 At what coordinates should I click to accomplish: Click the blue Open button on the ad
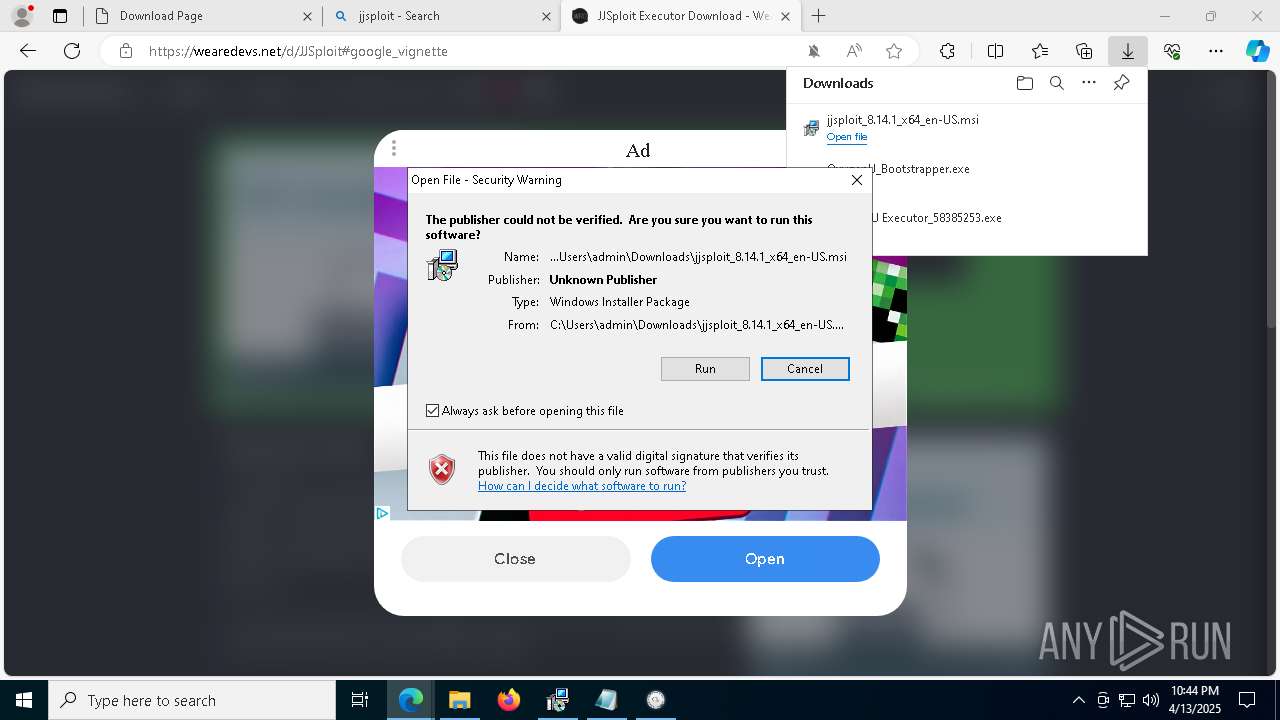765,559
